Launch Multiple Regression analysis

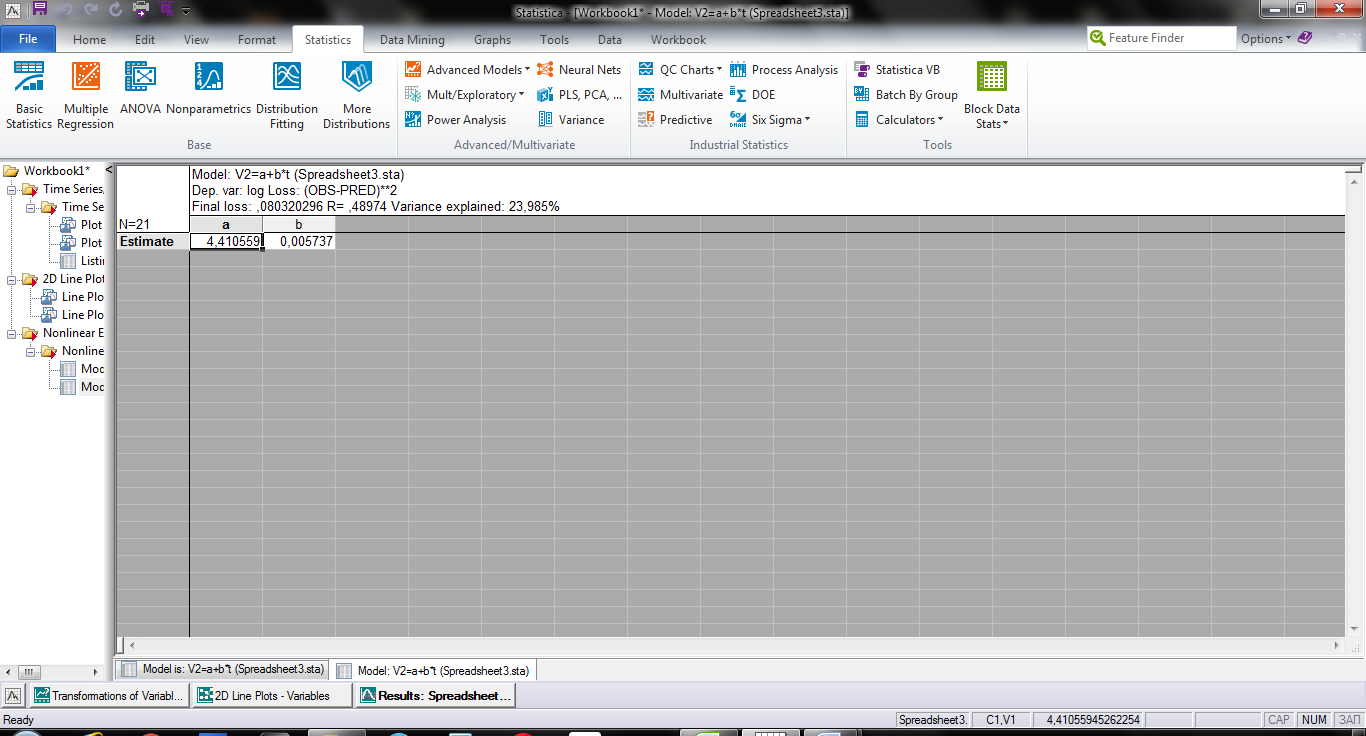click(x=85, y=96)
